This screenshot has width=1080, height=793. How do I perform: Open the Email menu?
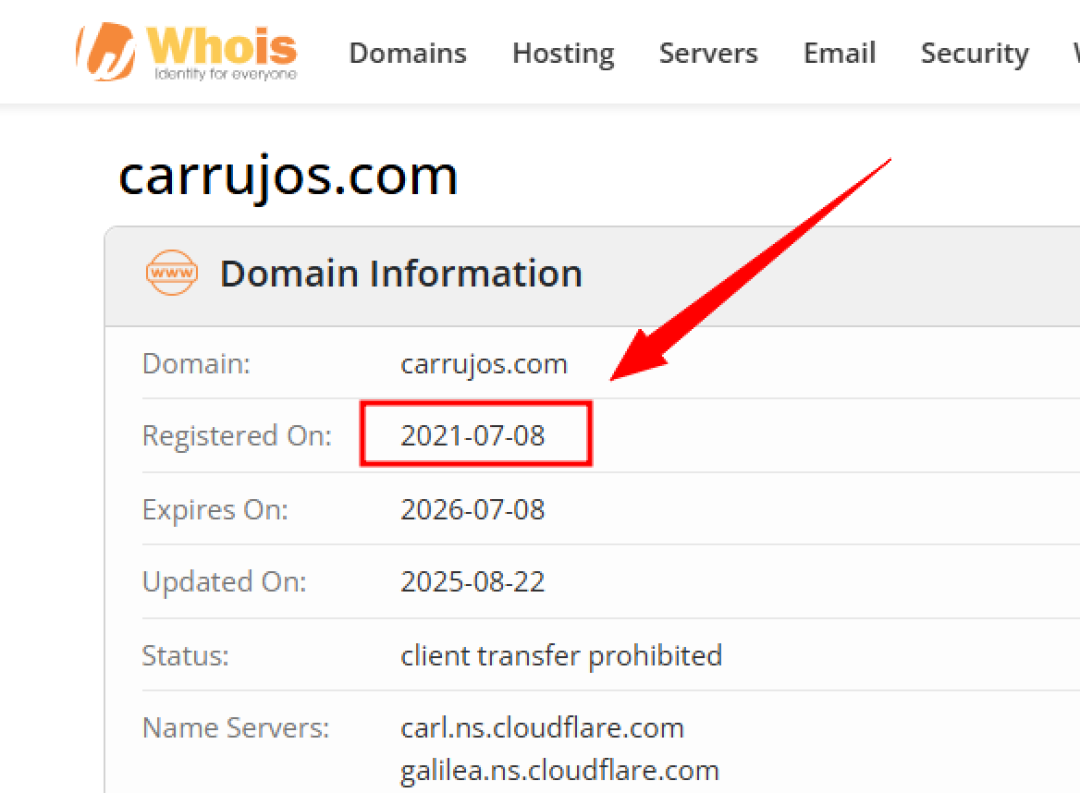click(x=840, y=53)
